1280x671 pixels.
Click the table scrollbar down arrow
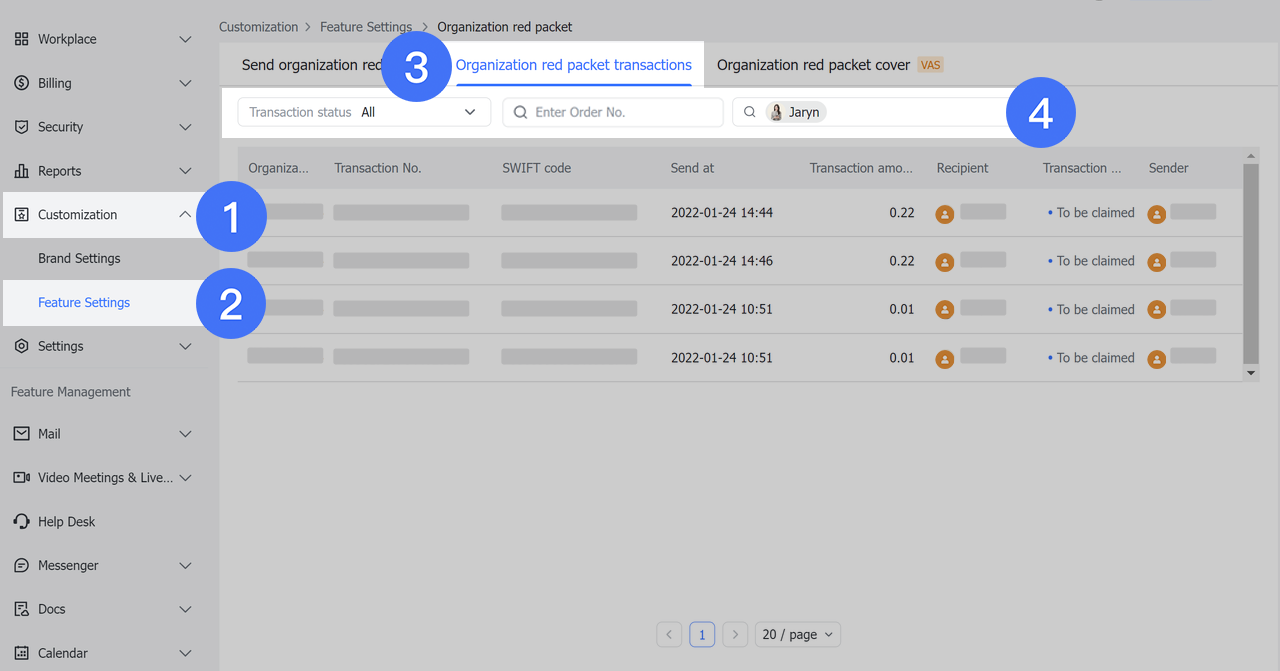pyautogui.click(x=1251, y=373)
